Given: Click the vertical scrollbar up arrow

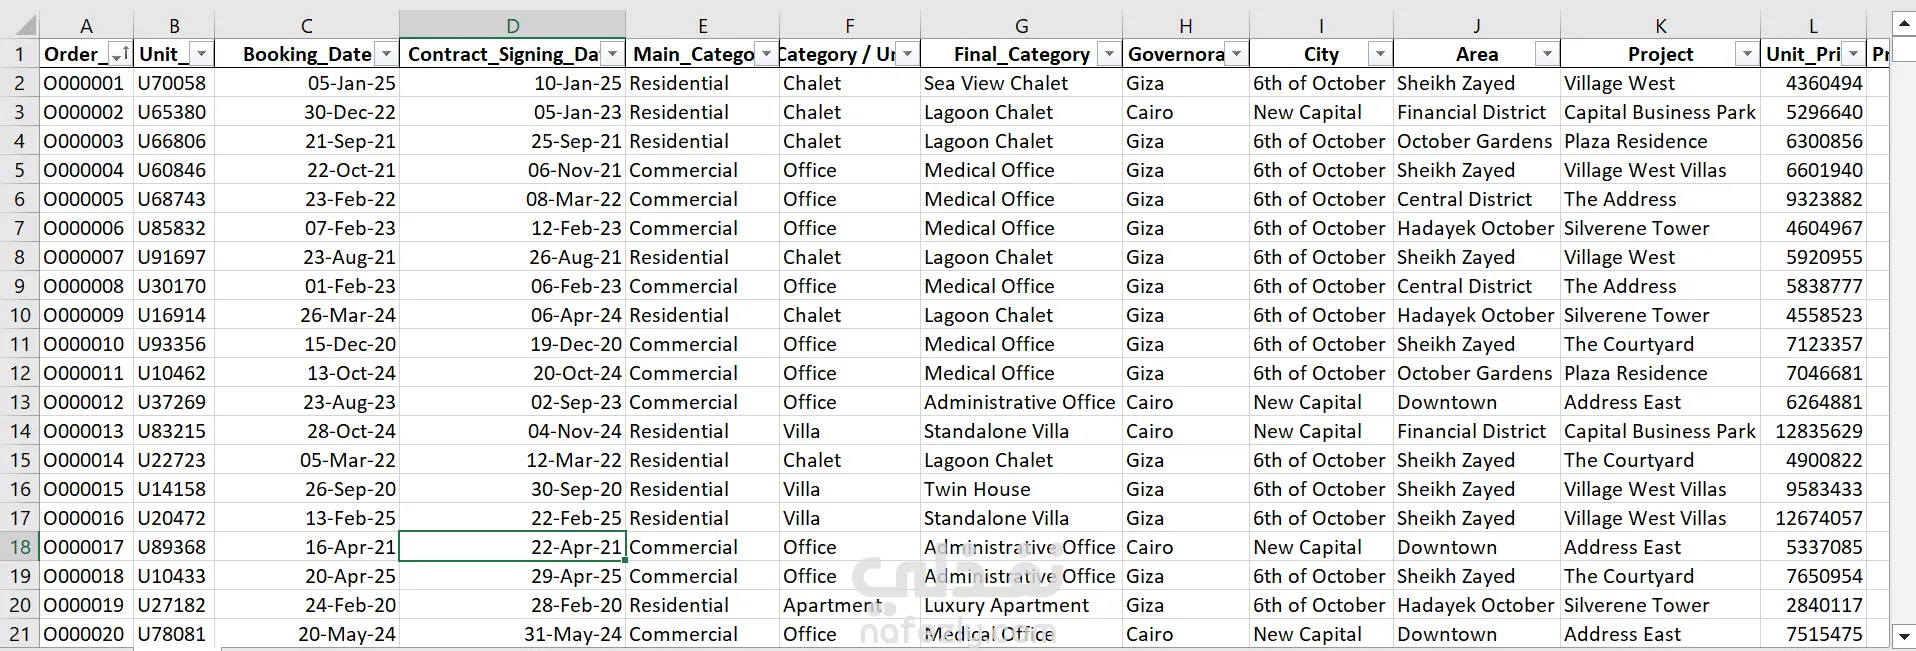Looking at the screenshot, I should click(1903, 23).
